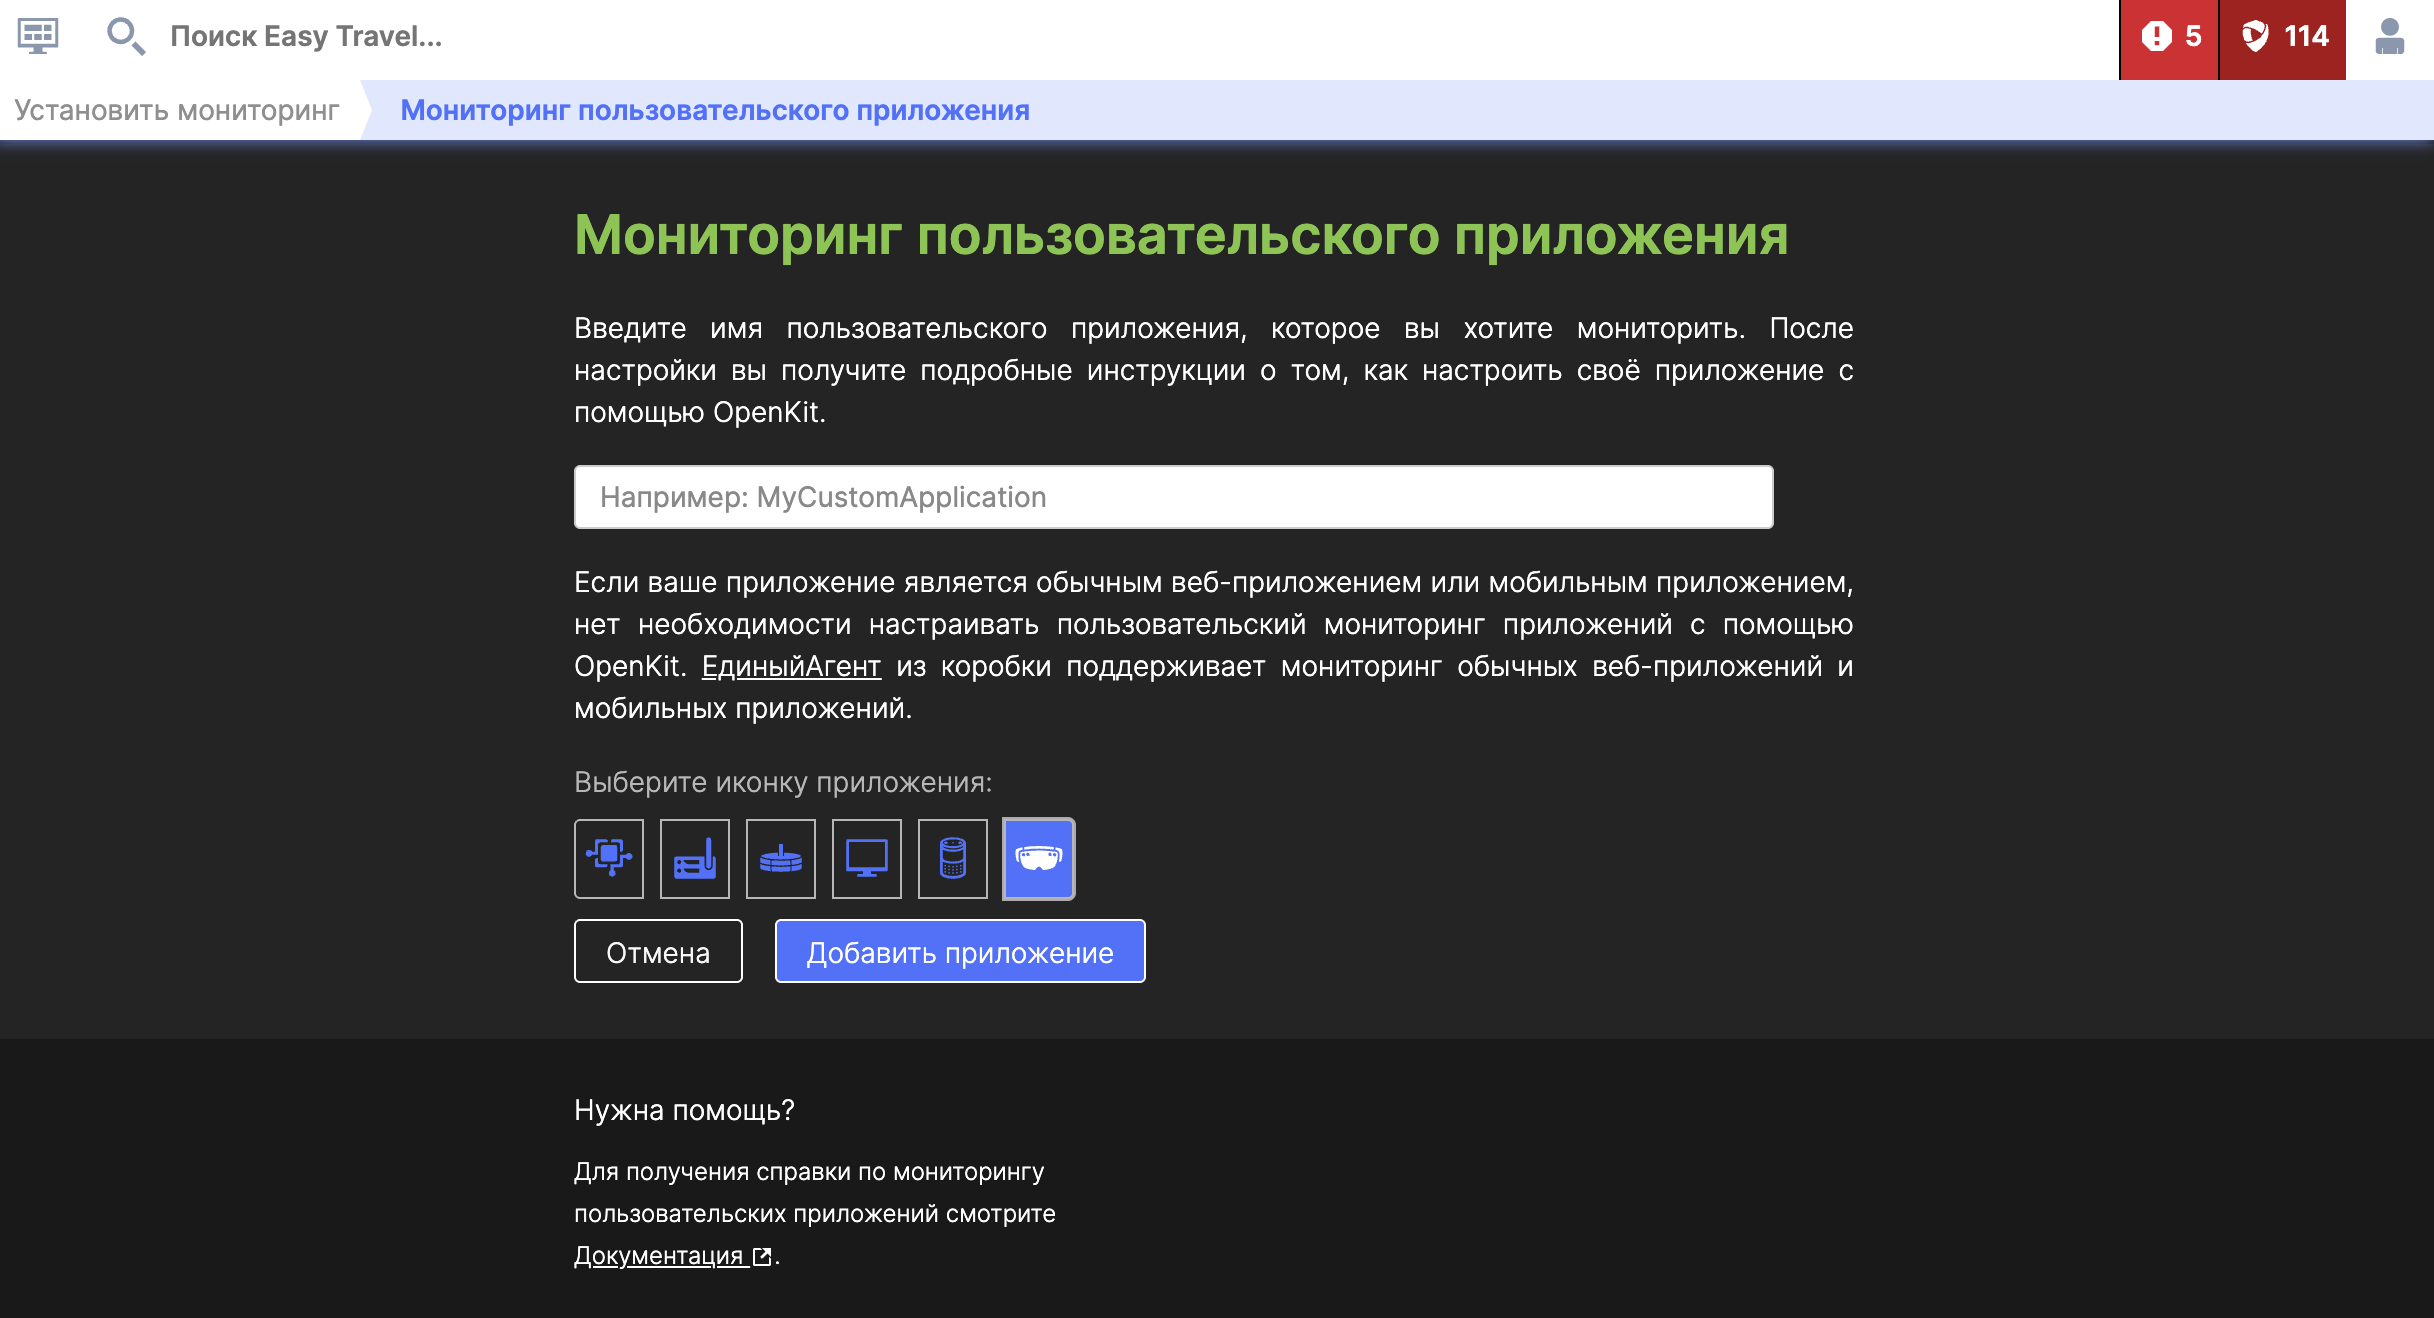
Task: Open the security shield badge showing 114
Action: [2283, 37]
